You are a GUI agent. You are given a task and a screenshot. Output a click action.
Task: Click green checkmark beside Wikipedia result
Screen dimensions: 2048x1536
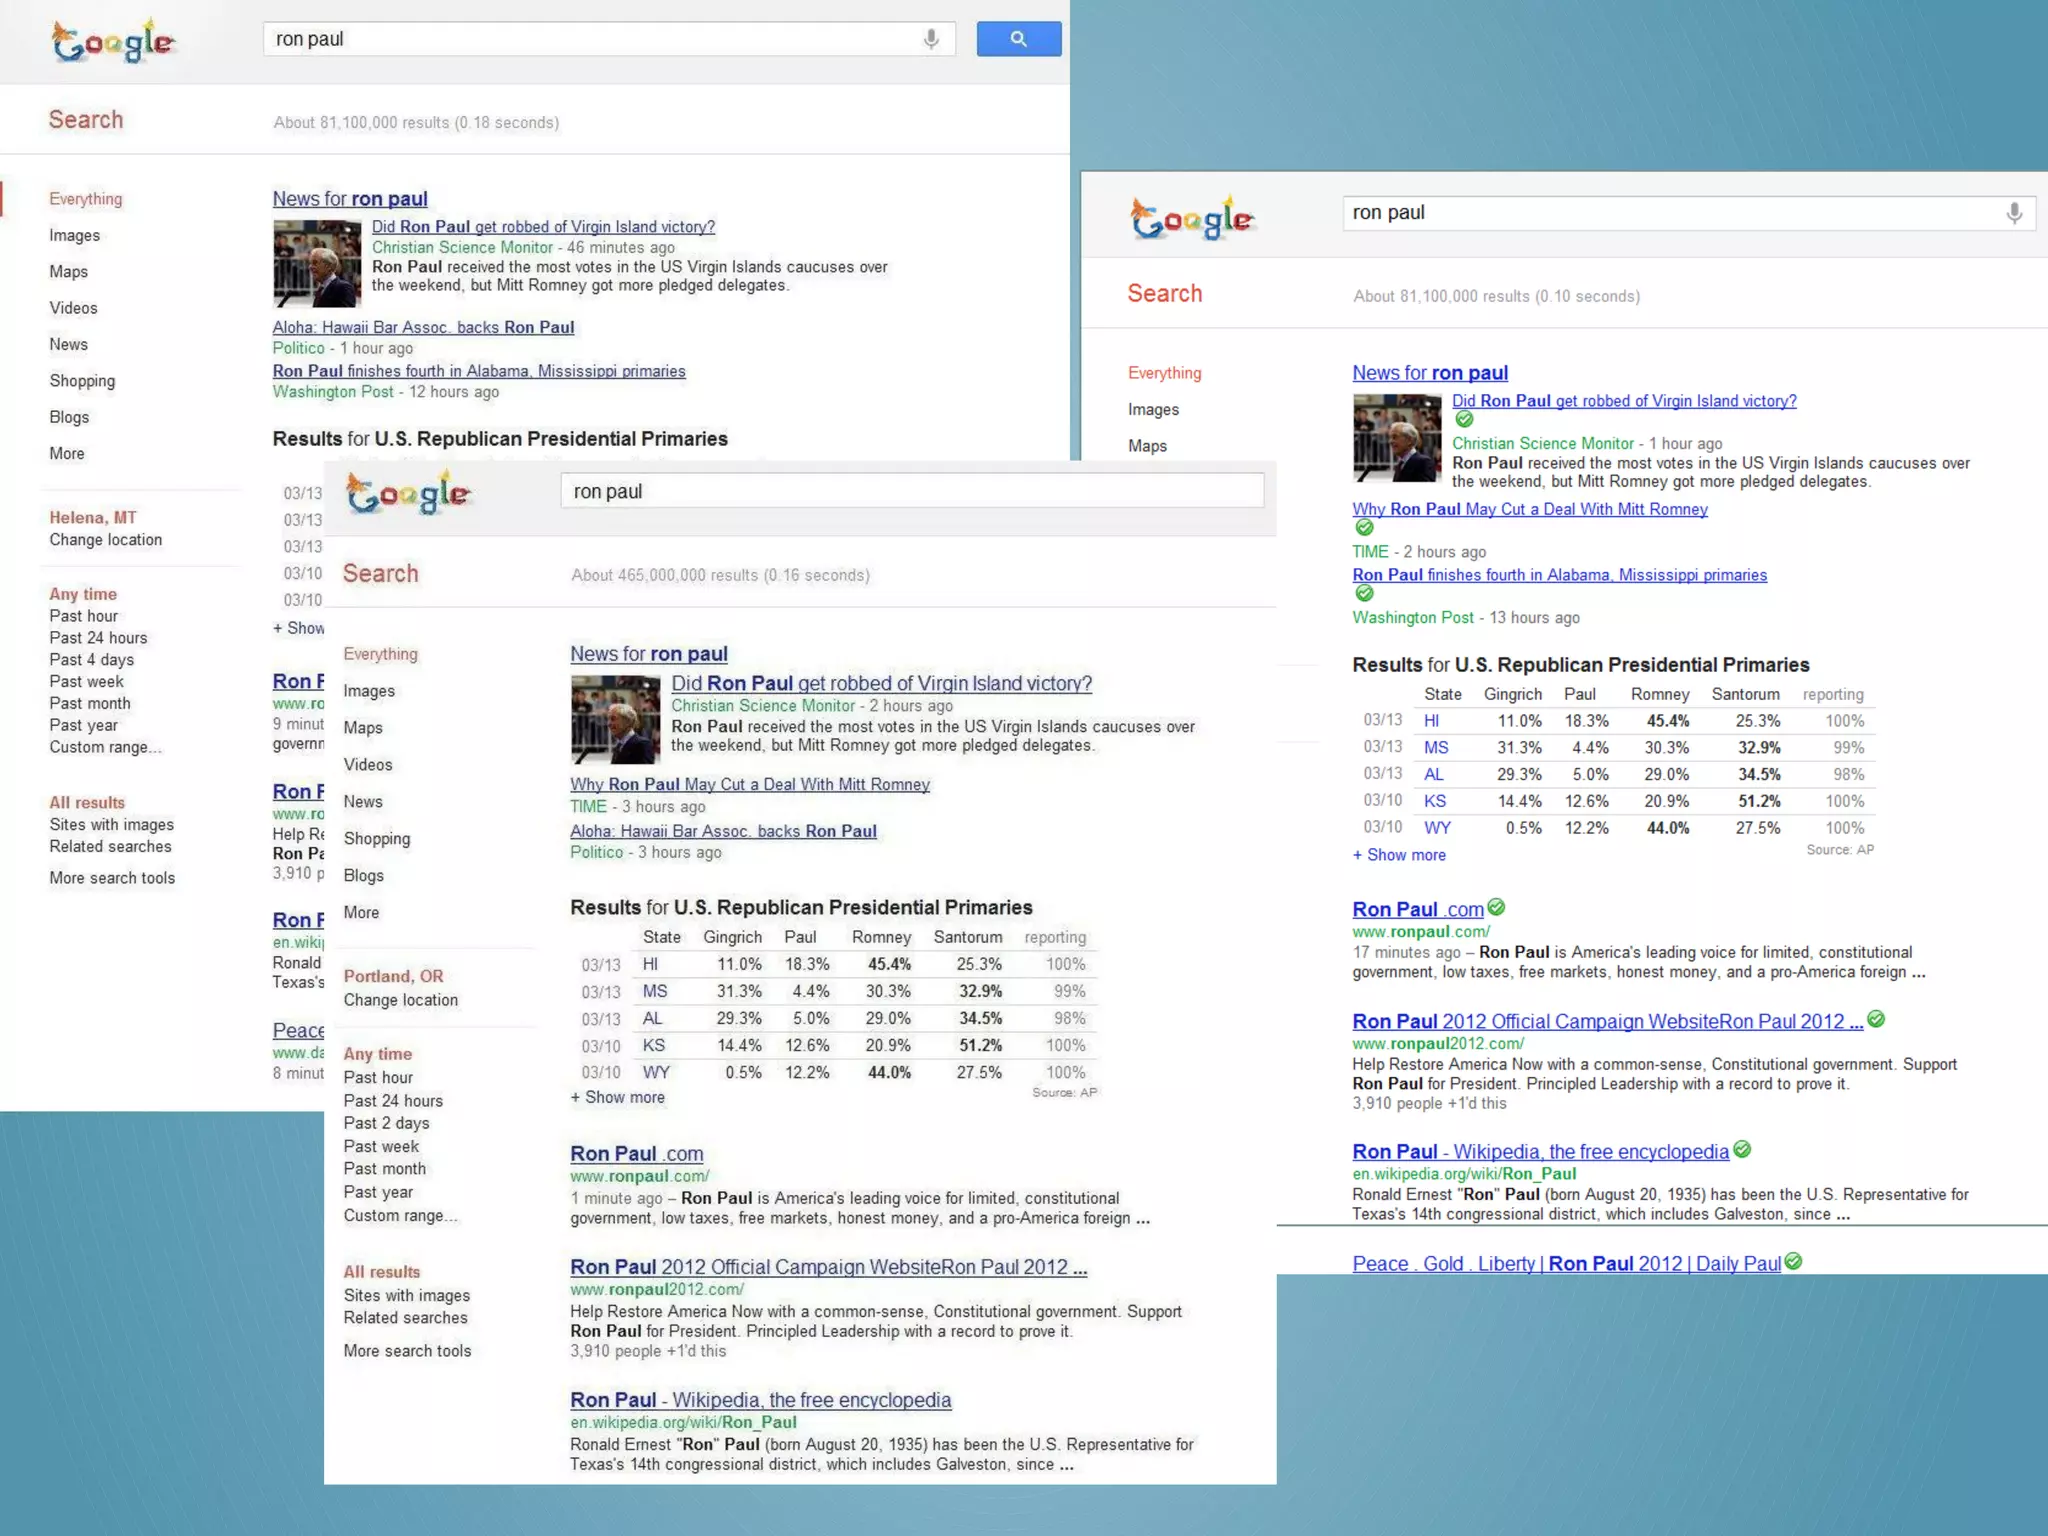[1742, 1149]
